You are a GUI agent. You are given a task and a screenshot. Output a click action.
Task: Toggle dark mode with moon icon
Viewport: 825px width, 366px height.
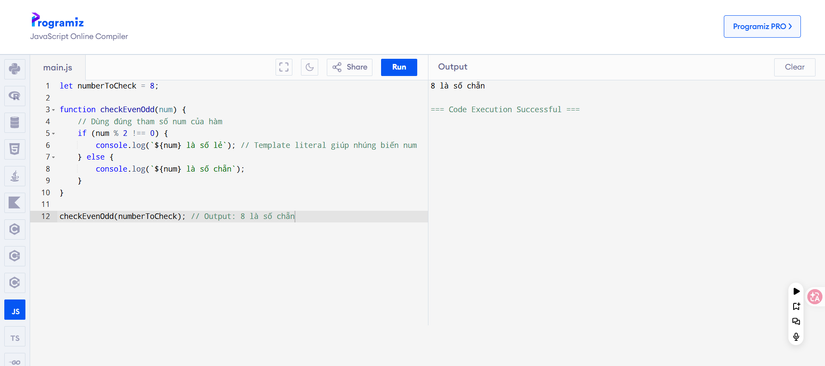tap(310, 67)
